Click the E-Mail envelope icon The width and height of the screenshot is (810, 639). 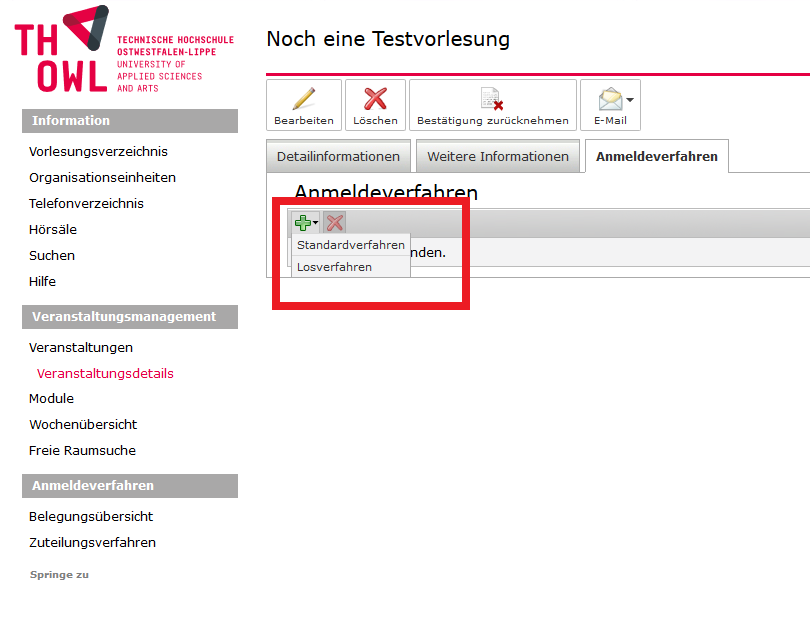[609, 99]
